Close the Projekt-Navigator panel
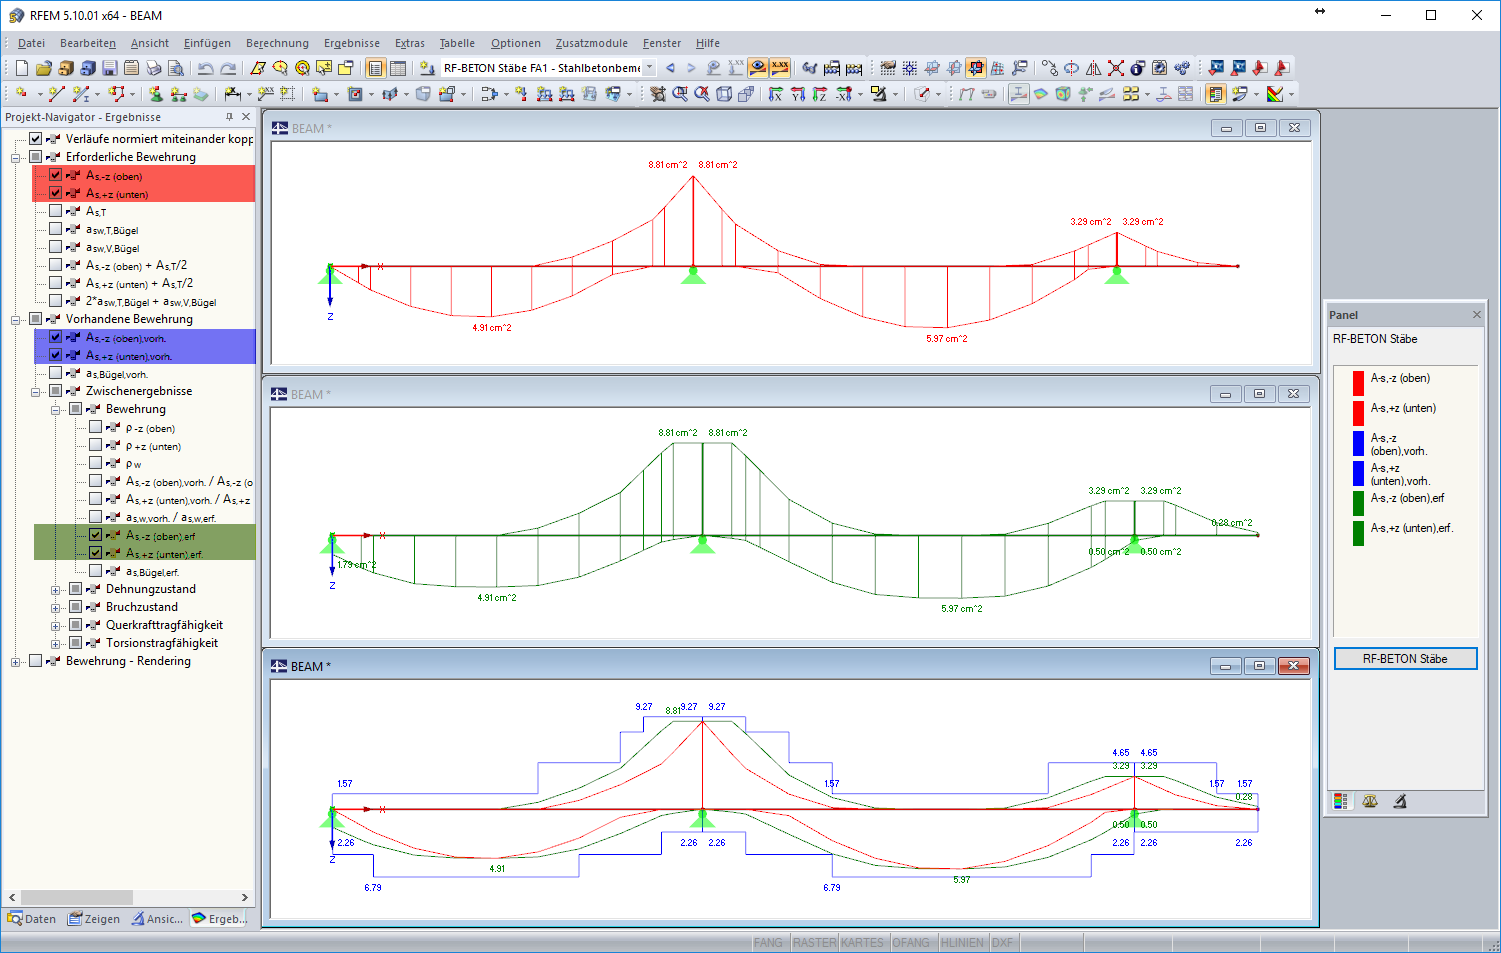This screenshot has height=953, width=1501. 246,117
